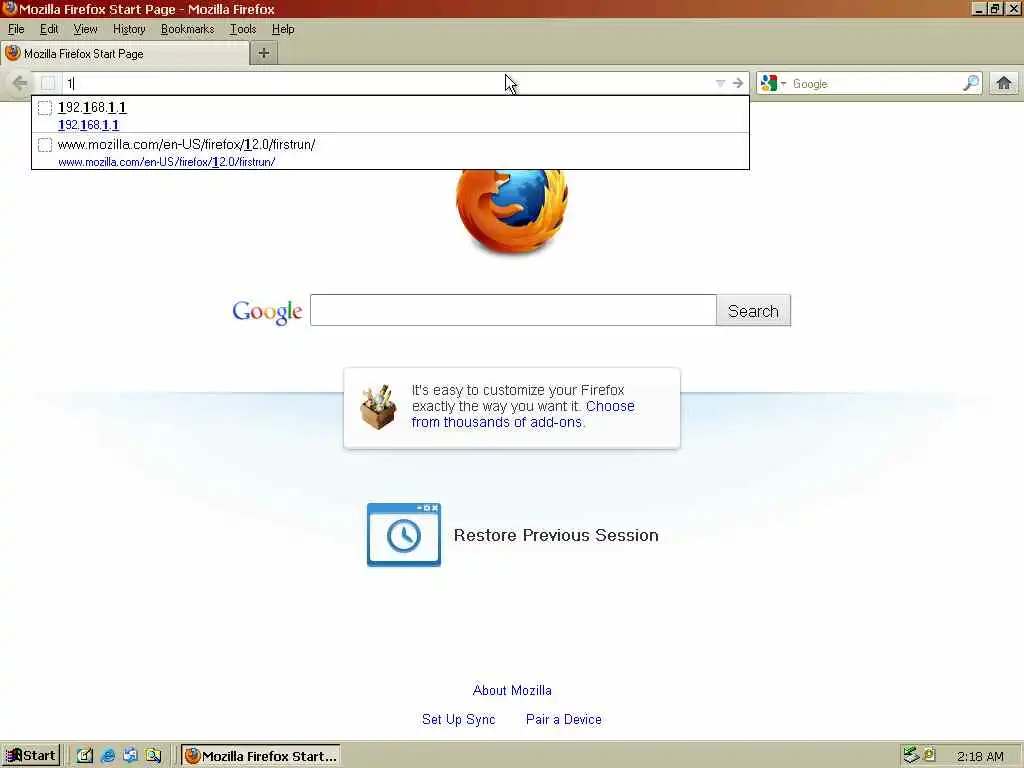Click the Firefox logo on start page
The image size is (1024, 768).
point(512,211)
